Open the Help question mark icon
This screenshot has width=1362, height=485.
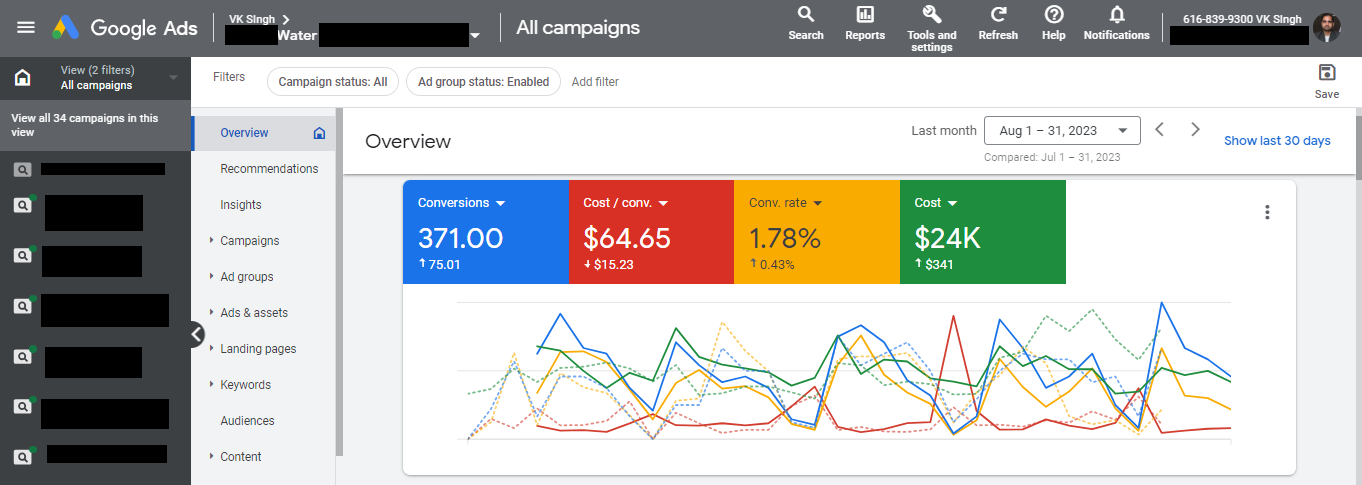[1053, 15]
